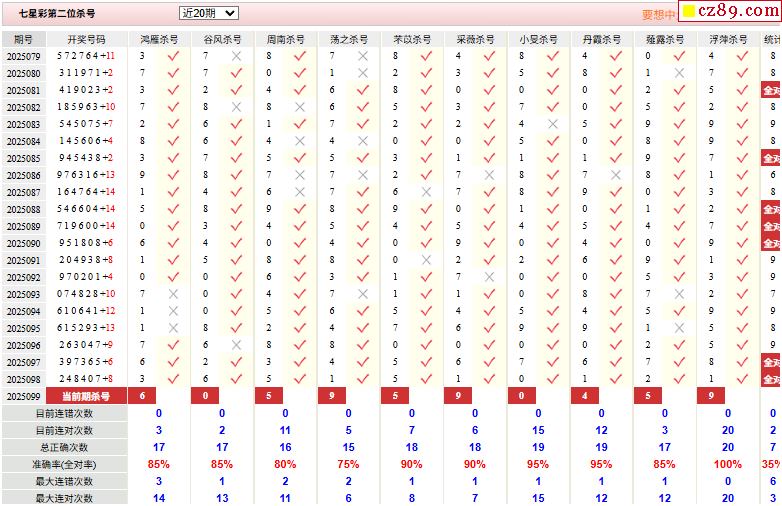Click the red box 9 under 荡之杀号
Image resolution: width=782 pixels, height=506 pixels.
pyautogui.click(x=332, y=396)
